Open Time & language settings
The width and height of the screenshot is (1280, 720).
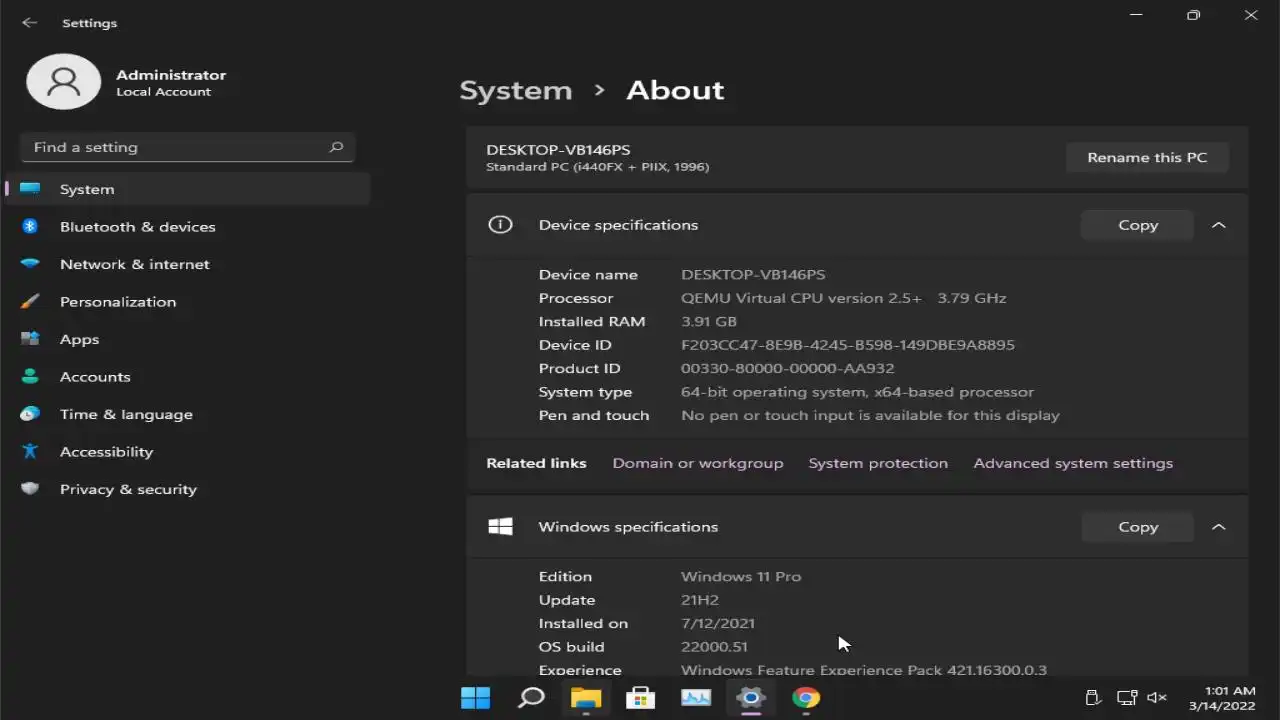coord(188,414)
